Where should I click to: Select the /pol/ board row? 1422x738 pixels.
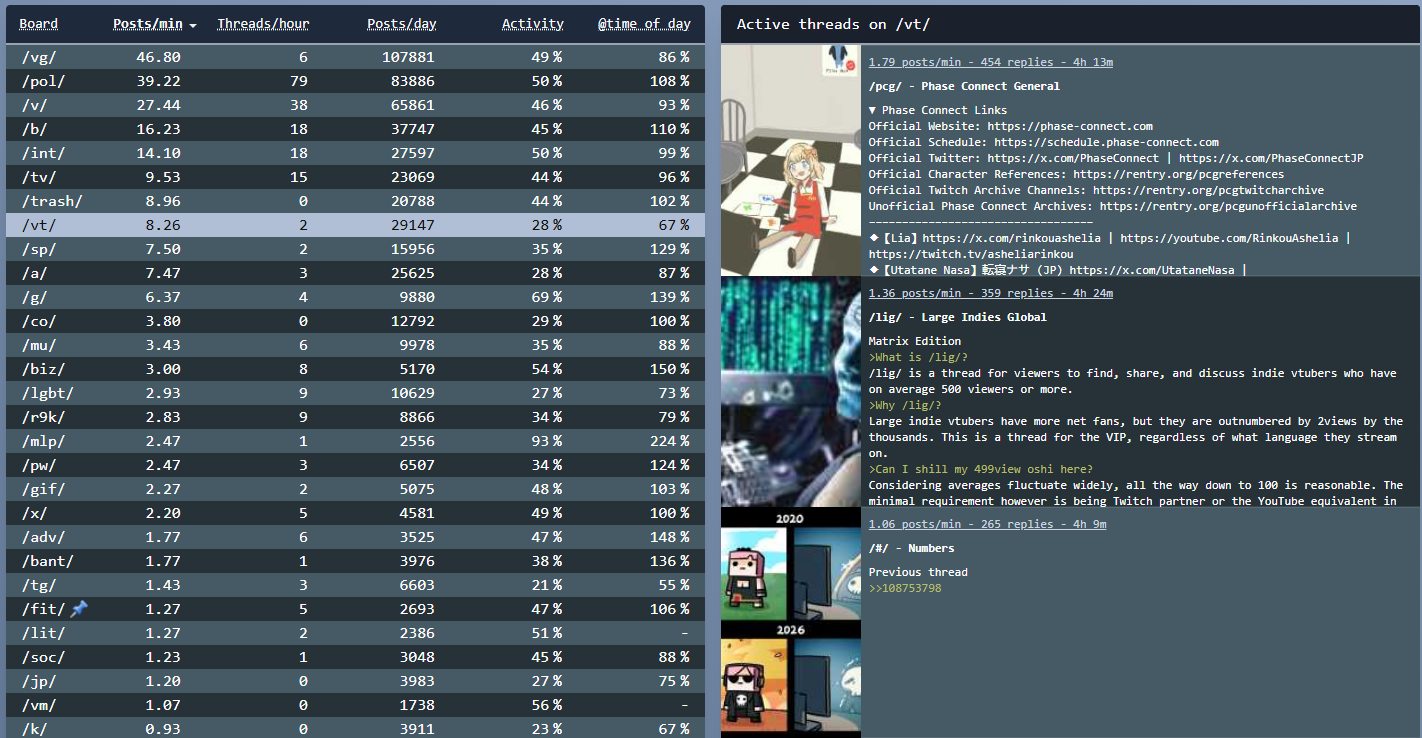click(x=355, y=81)
